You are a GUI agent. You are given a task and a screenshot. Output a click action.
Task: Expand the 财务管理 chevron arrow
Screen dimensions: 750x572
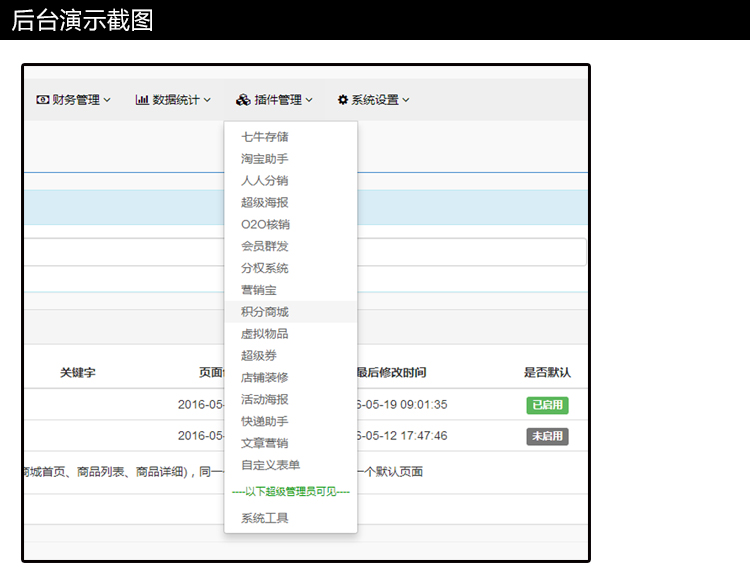tap(107, 100)
